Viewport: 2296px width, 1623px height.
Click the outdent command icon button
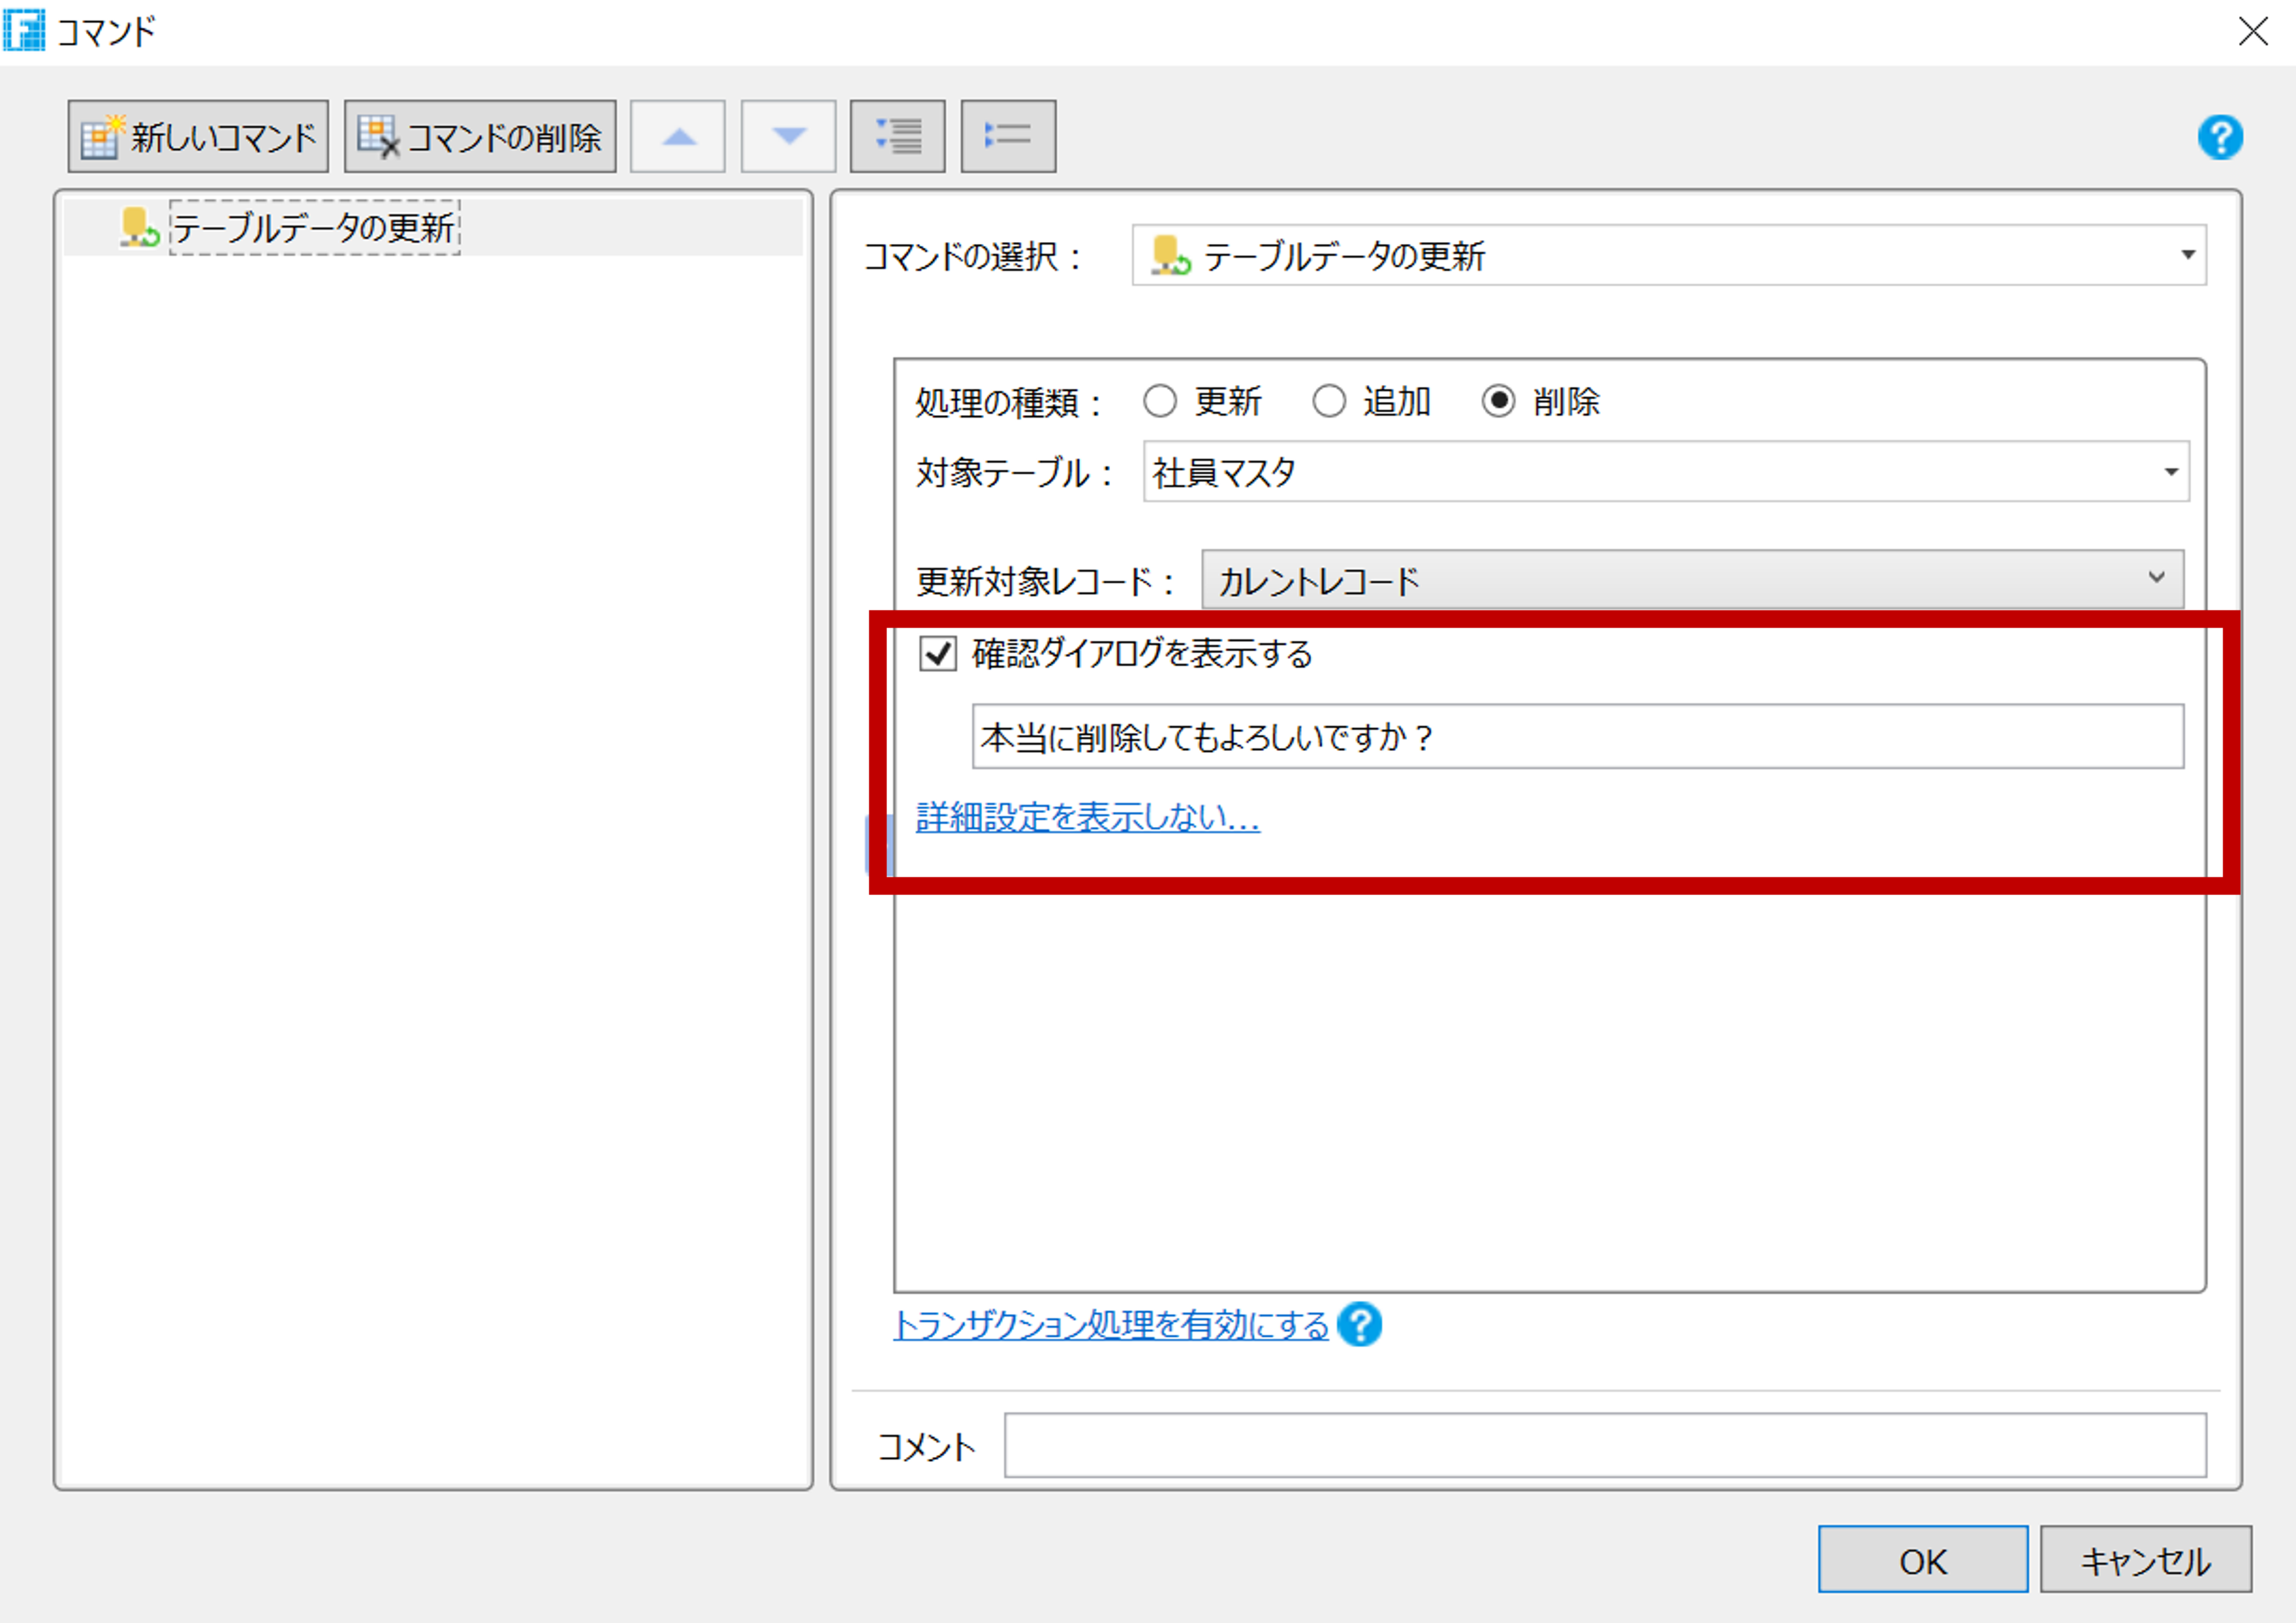1007,137
